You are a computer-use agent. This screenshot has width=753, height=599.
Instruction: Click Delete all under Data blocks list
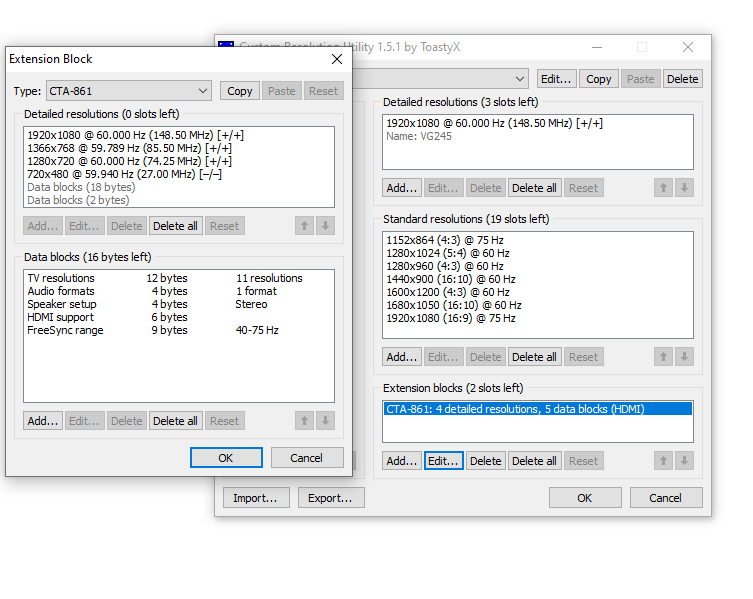(176, 421)
